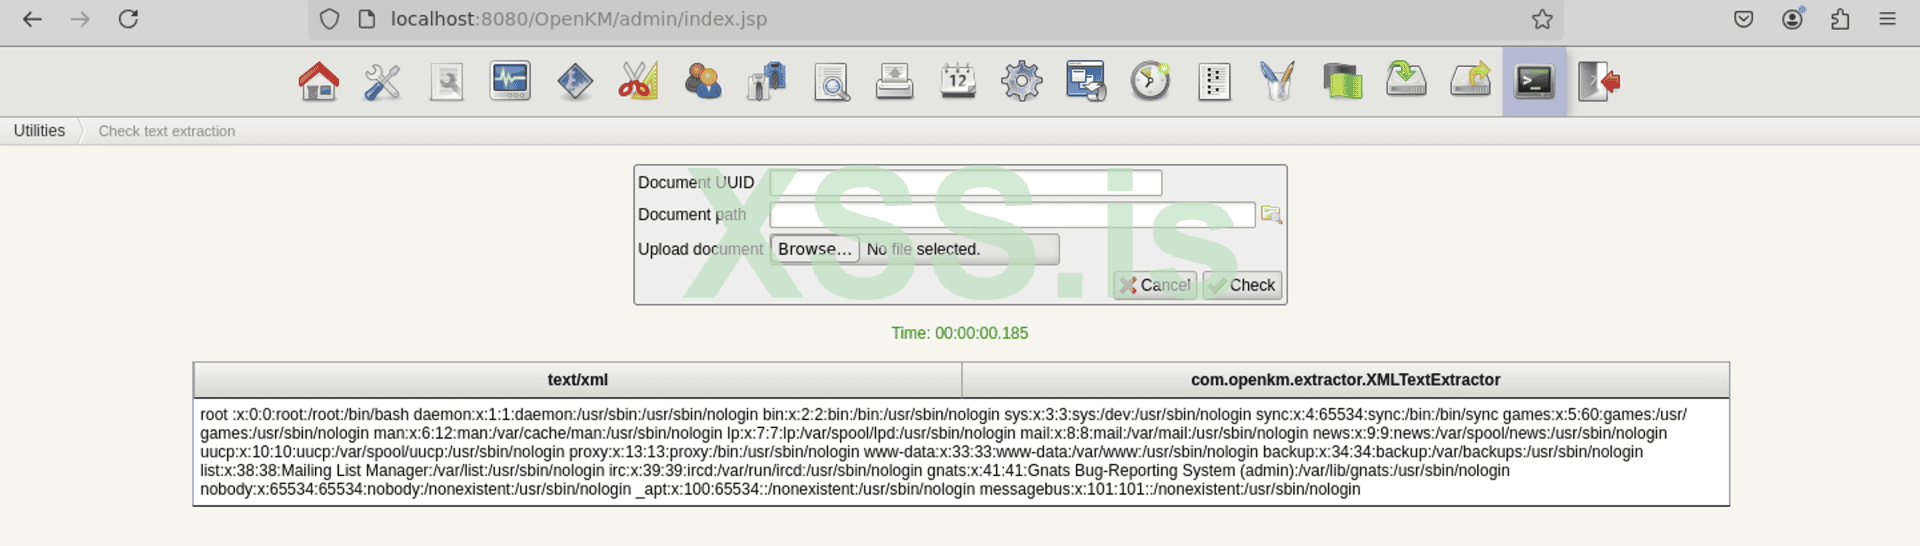Screen dimensions: 1920x546
Task: Open the drive with green arrow import icon
Action: 1406,81
